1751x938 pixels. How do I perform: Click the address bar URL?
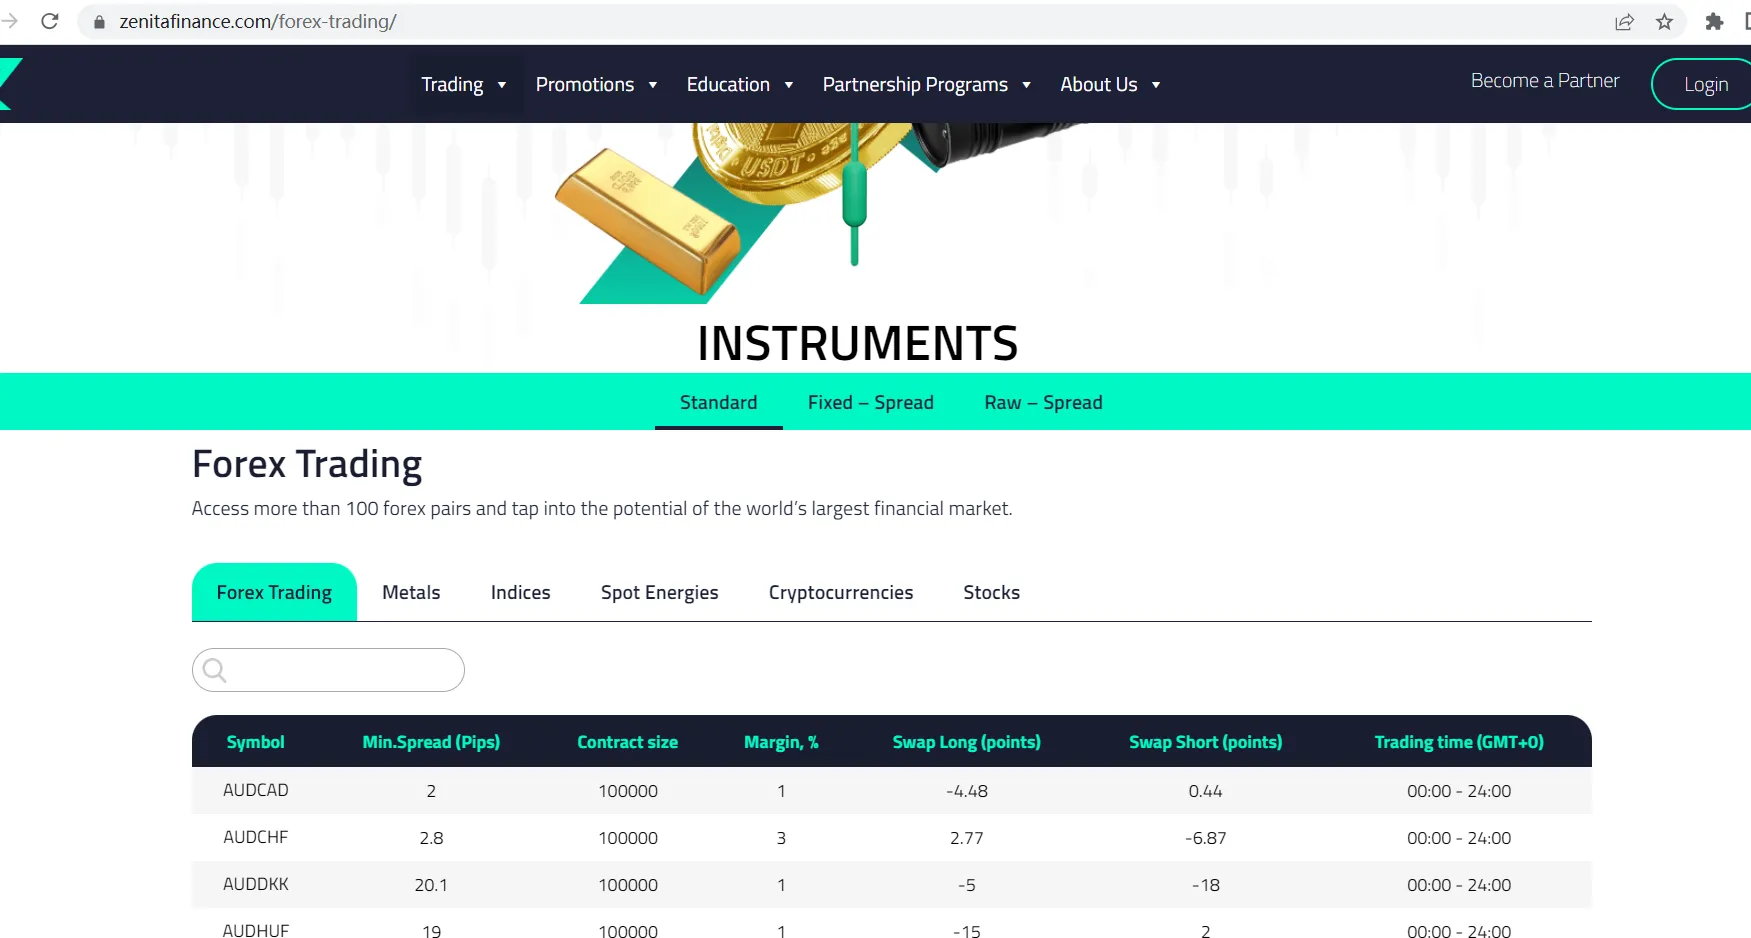pos(258,22)
